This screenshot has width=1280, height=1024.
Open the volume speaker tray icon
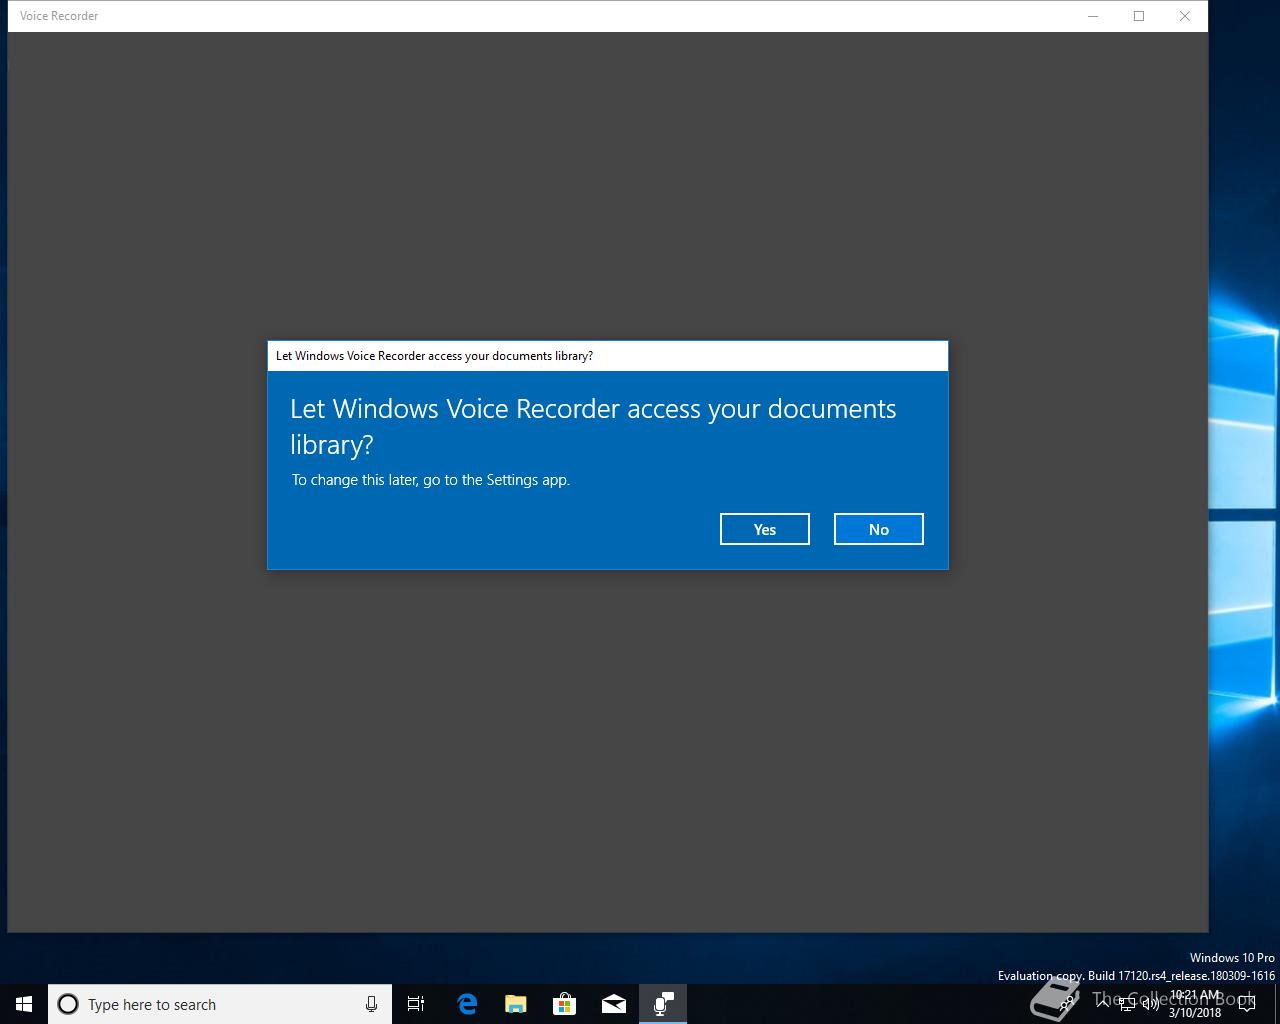point(1150,1004)
